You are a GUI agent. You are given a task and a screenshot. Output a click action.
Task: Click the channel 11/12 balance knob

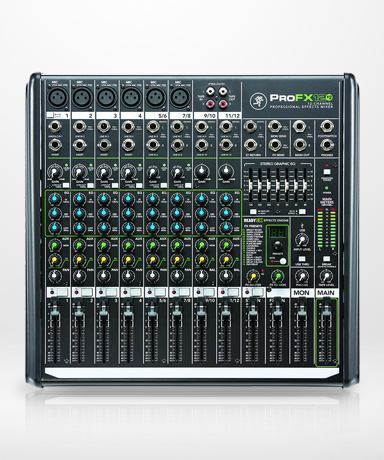[226, 276]
